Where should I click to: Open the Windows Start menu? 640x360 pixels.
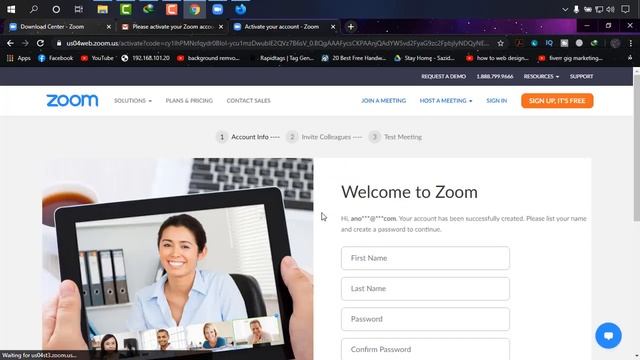point(11,9)
